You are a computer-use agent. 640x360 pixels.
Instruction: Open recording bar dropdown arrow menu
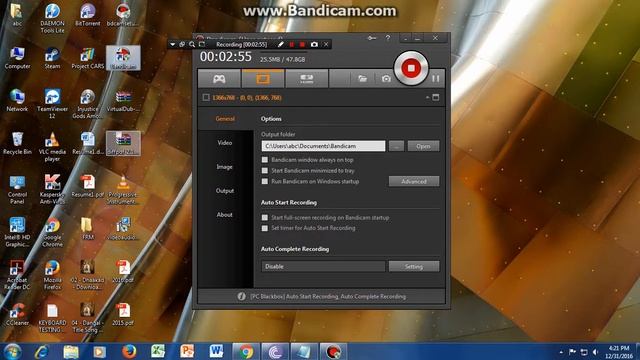173,44
